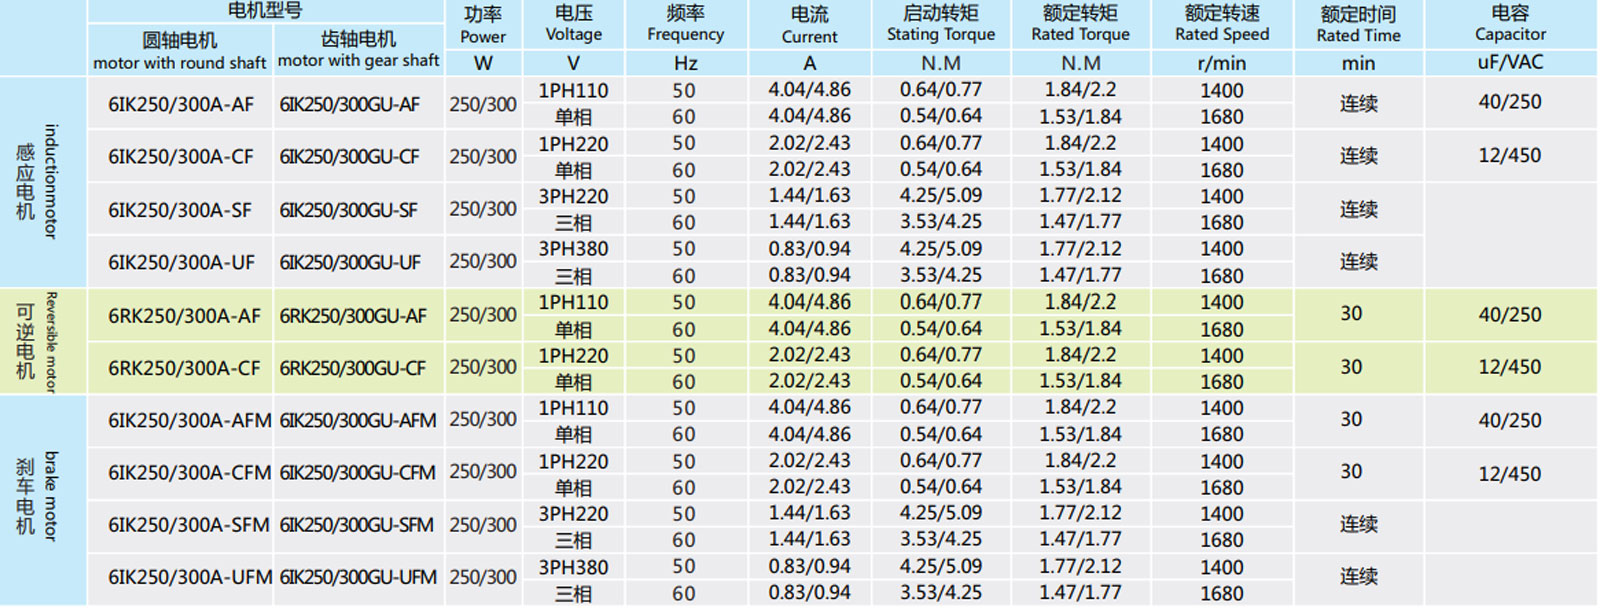This screenshot has height=610, width=1600.
Task: Select the 圆轴电机 round shaft column header
Action: (180, 50)
